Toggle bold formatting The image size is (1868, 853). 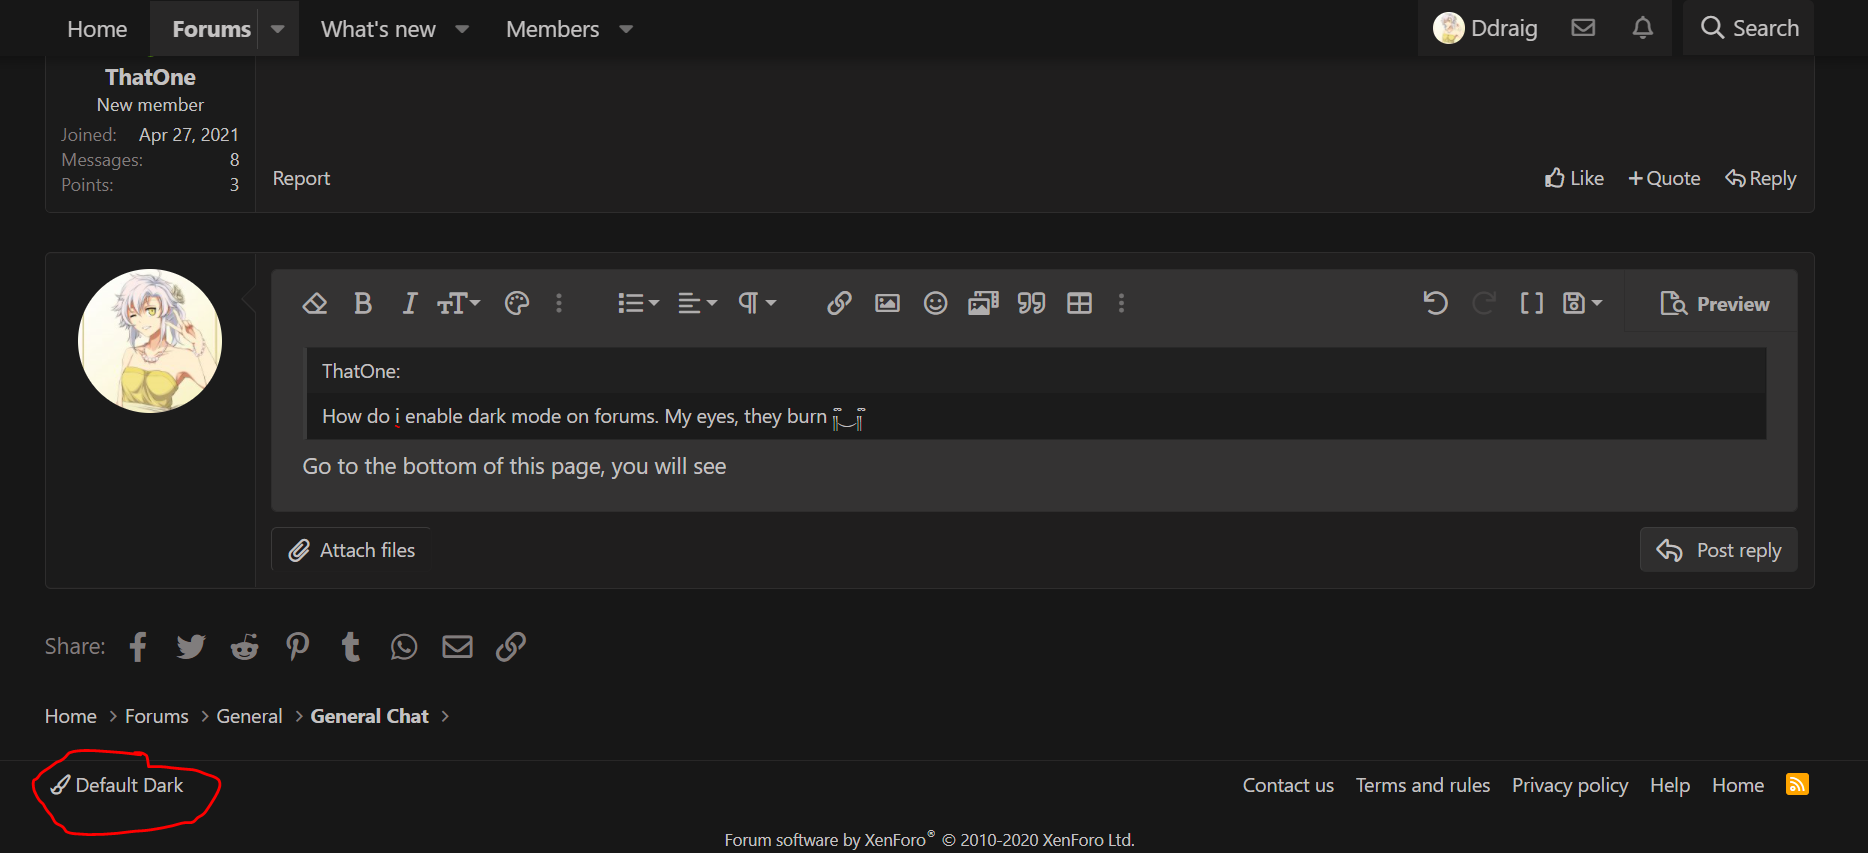(x=363, y=303)
